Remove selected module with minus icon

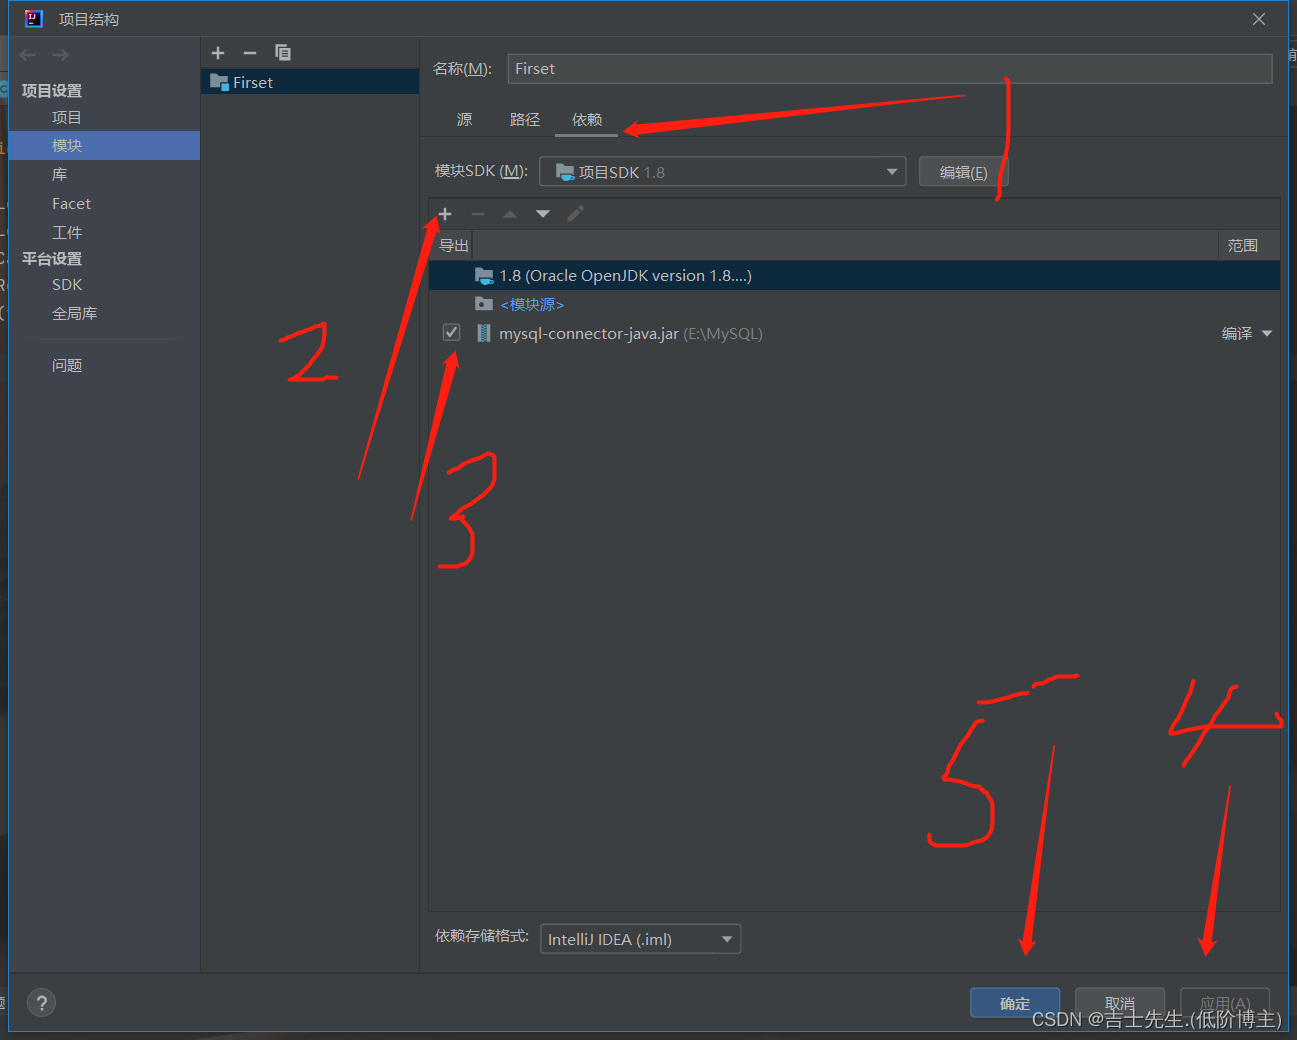pos(250,53)
